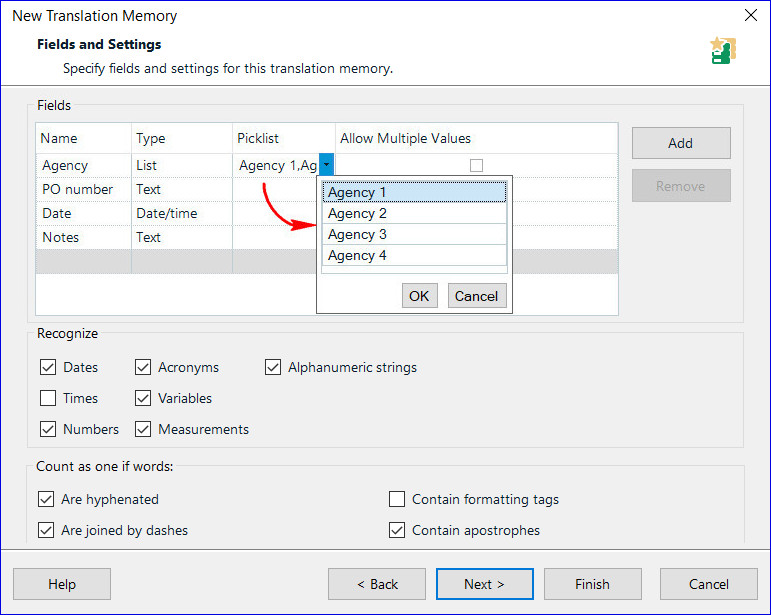771x615 pixels.
Task: Choose Agency 3 from the list
Action: click(x=414, y=234)
